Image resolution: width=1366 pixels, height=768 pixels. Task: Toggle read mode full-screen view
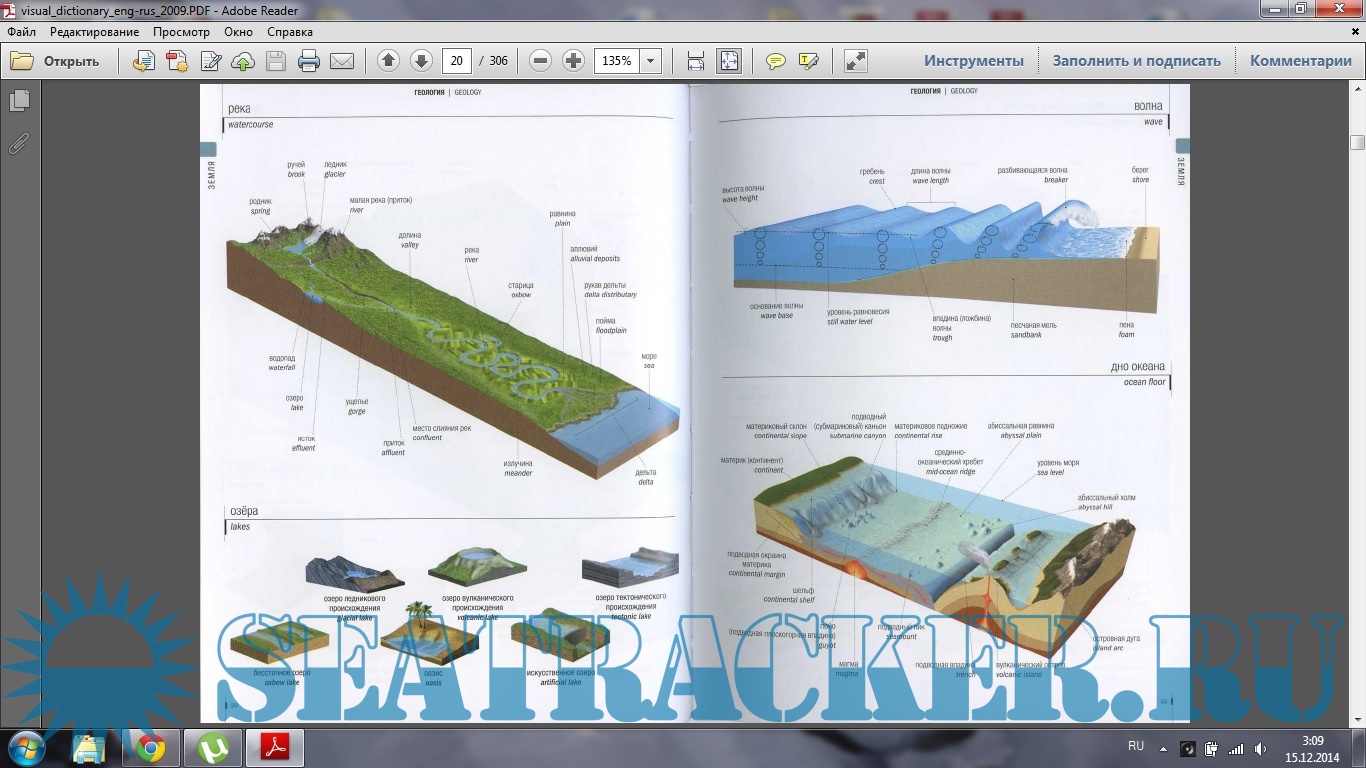[855, 61]
